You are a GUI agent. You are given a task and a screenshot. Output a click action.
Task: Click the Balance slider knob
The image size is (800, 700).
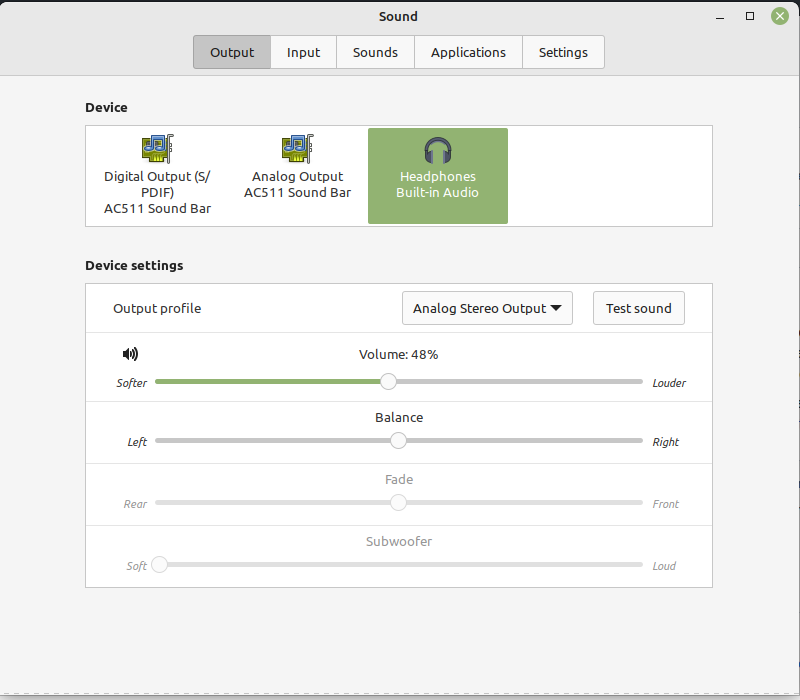pyautogui.click(x=399, y=440)
